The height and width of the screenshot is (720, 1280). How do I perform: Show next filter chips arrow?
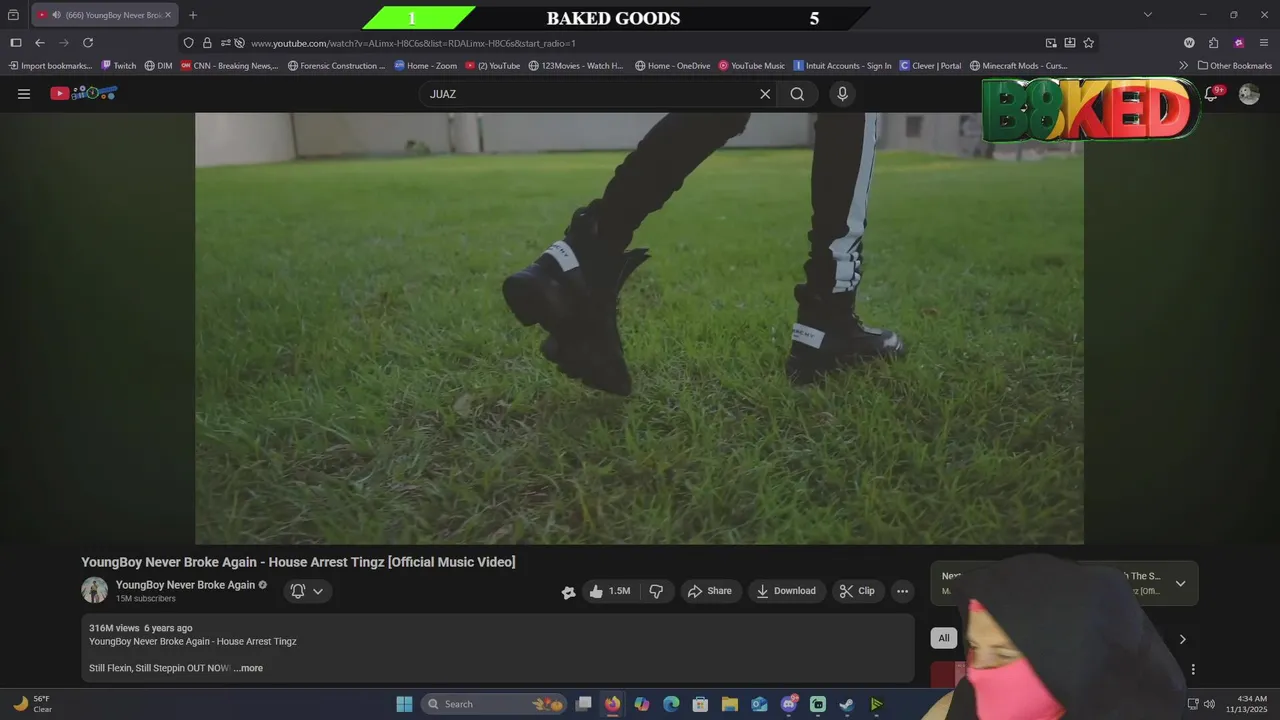[1182, 639]
